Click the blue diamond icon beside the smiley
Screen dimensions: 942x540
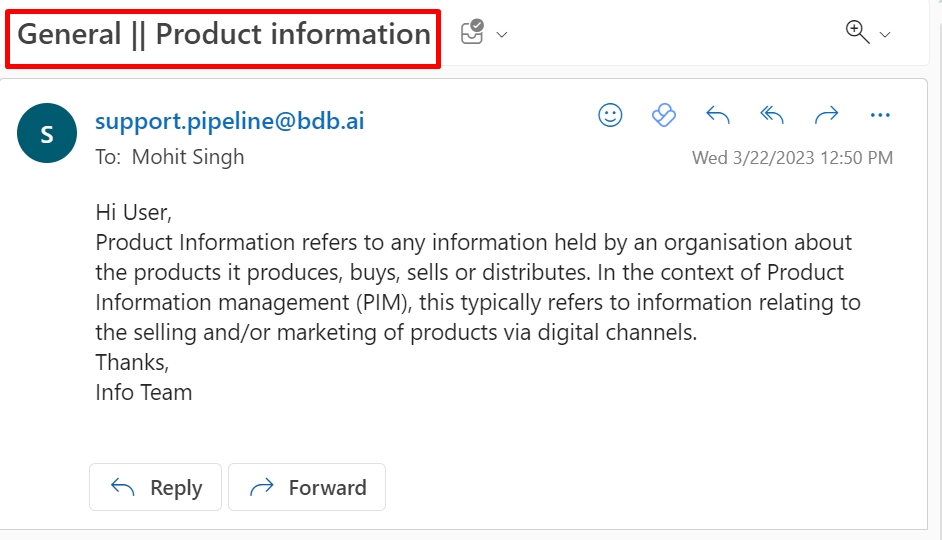[x=664, y=115]
